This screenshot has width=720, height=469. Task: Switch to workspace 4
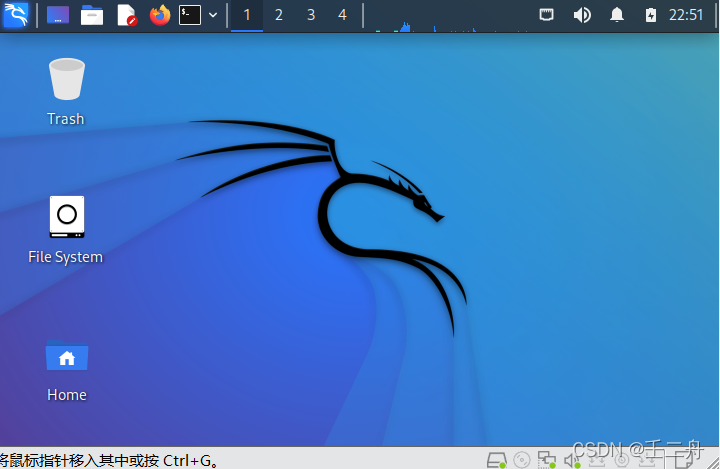342,15
